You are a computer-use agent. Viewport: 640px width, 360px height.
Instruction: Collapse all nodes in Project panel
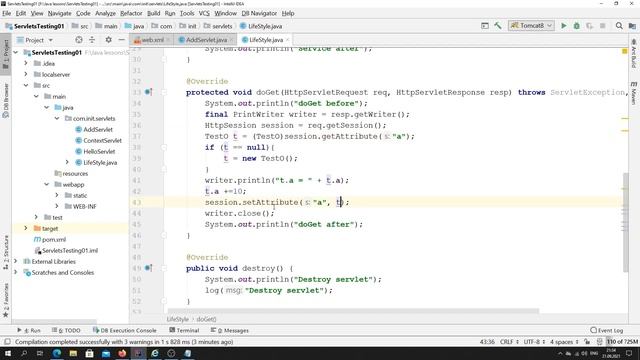(92, 40)
